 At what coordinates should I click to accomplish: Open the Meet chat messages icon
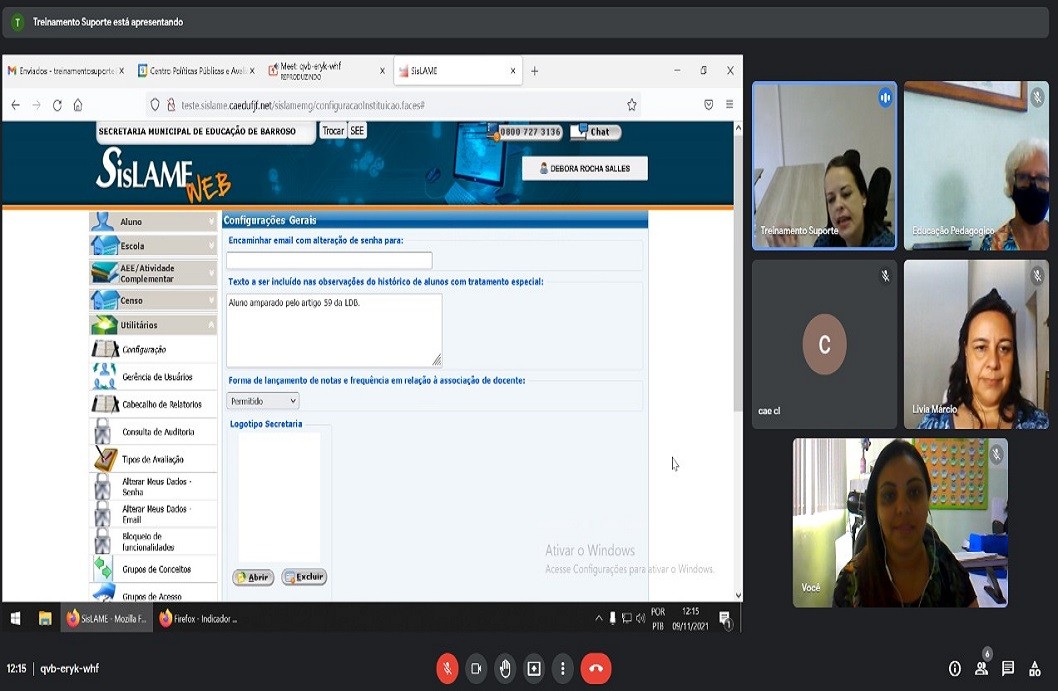coord(1008,669)
